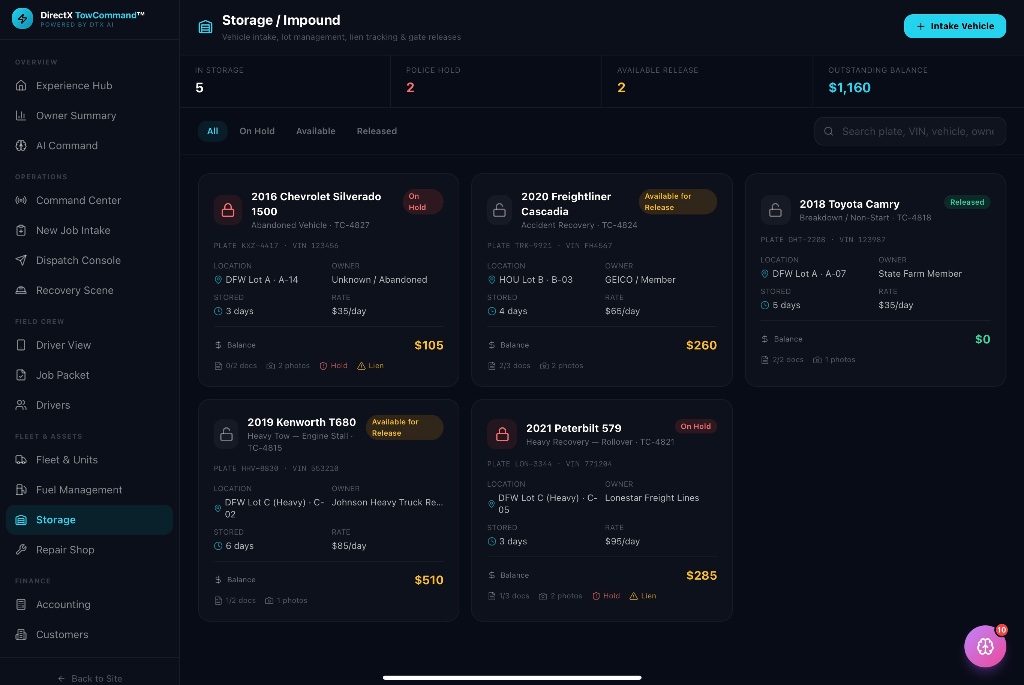Click the Recovery Scene icon
This screenshot has width=1024, height=685.
tap(21, 290)
